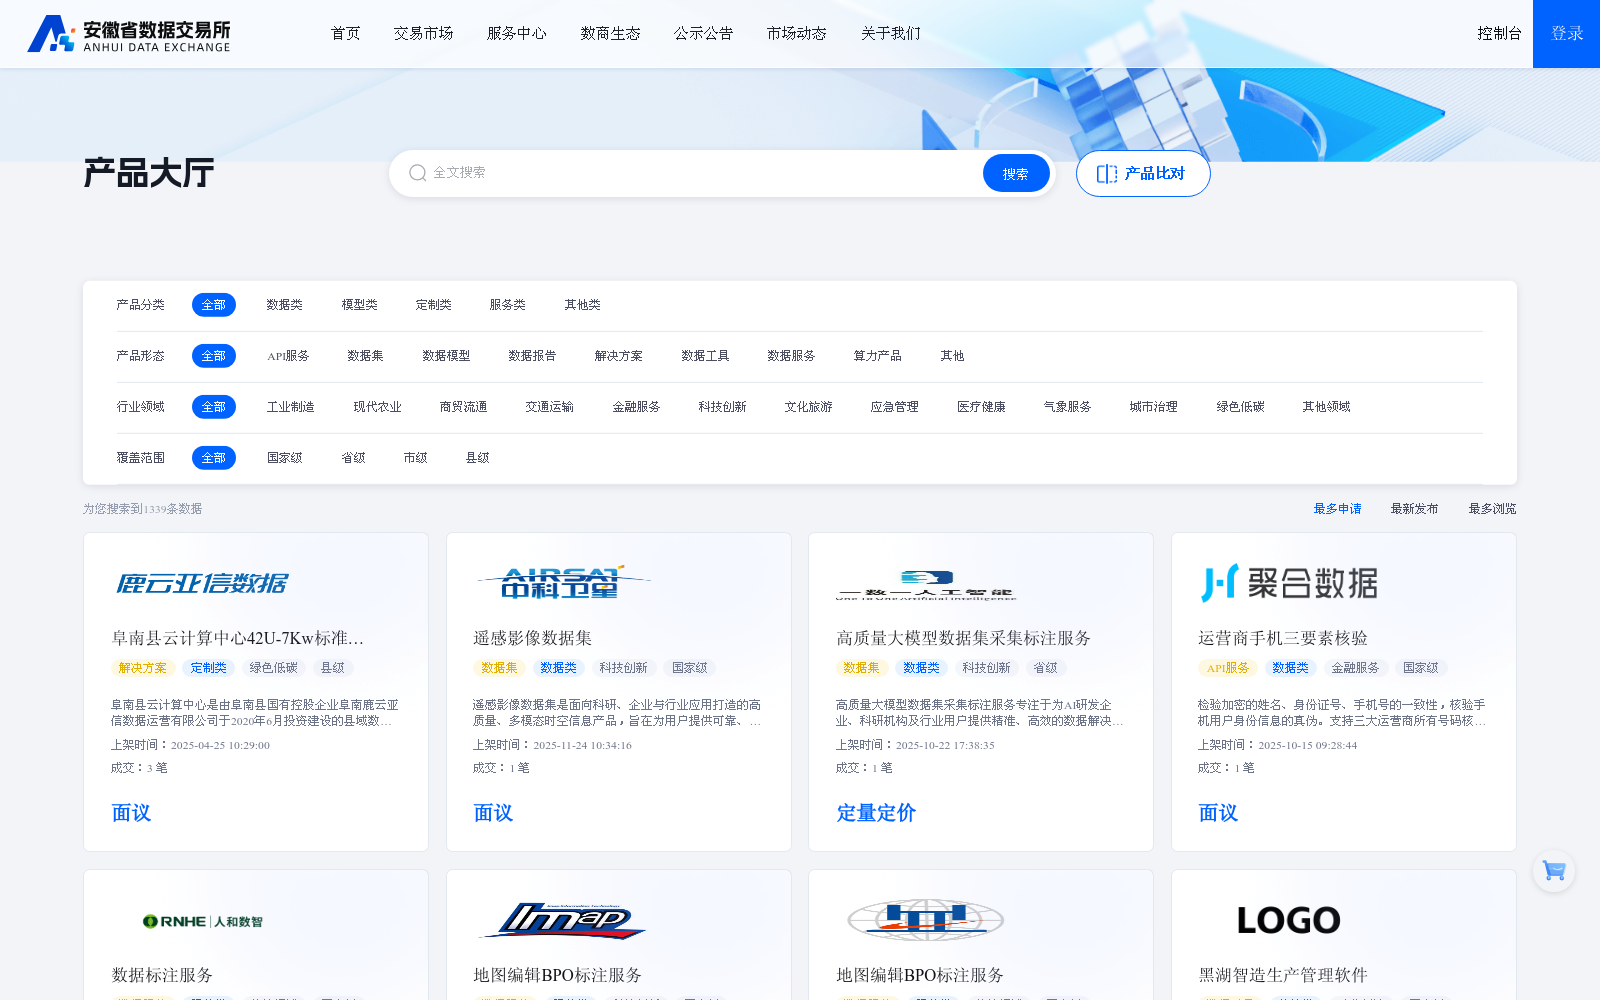Filter industry by 医疗健康
This screenshot has width=1600, height=1000.
click(981, 407)
